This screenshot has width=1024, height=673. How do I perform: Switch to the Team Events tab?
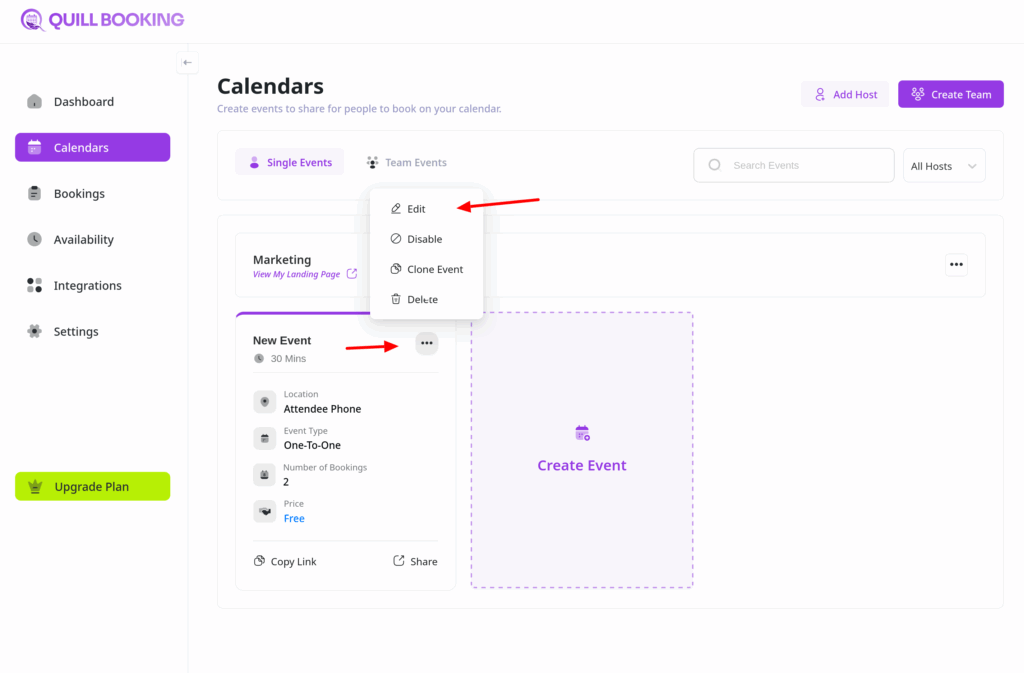point(406,162)
